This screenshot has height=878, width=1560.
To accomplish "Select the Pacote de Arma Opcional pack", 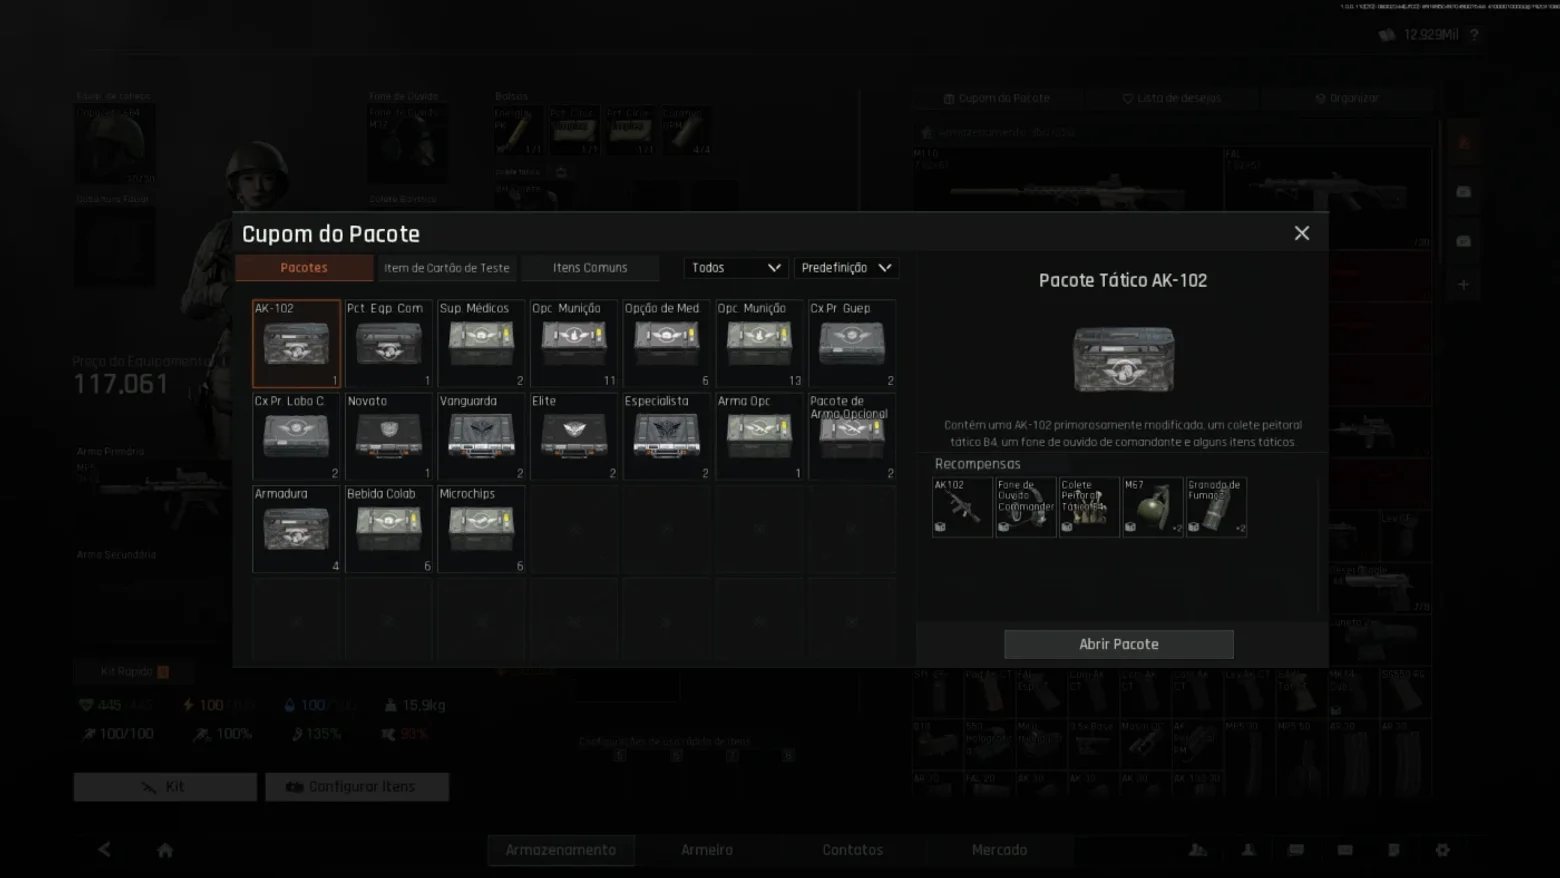I will click(852, 436).
